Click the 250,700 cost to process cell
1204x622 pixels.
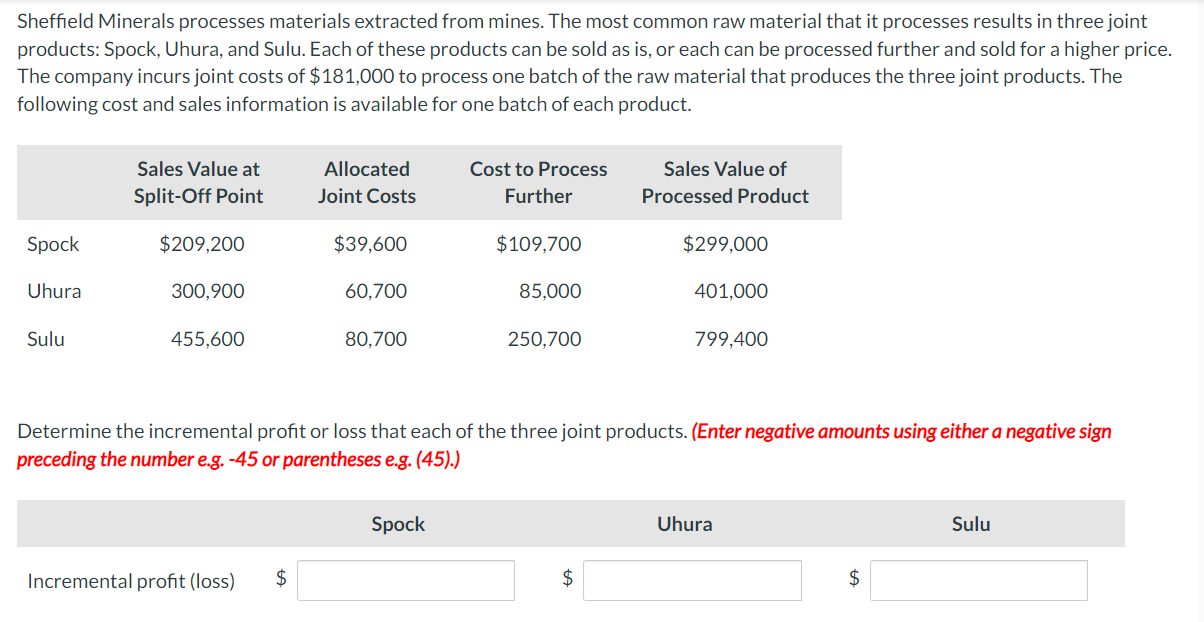544,339
